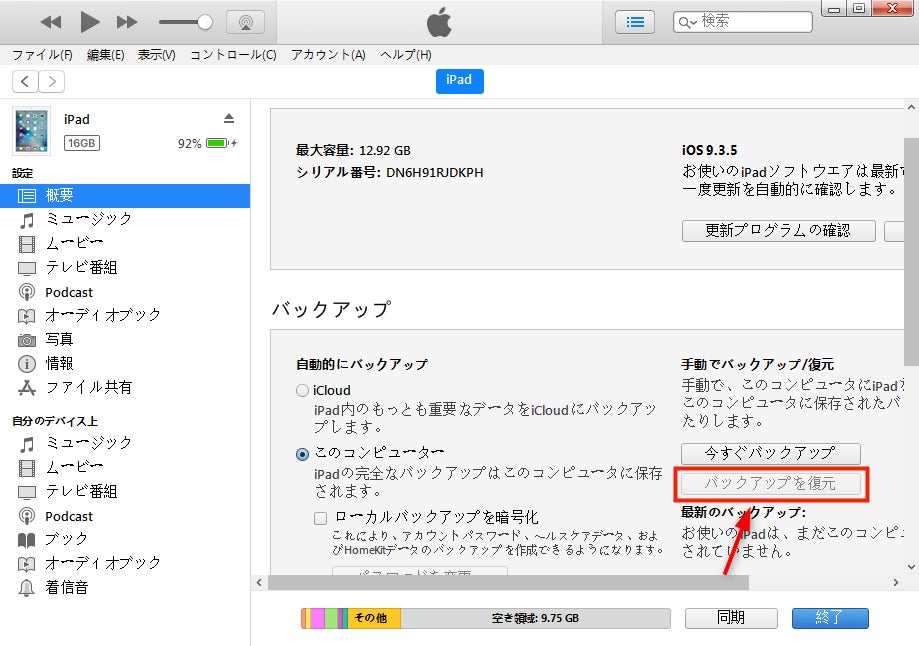Select 情報 in the sidebar
The image size is (919, 646).
pyautogui.click(x=125, y=363)
